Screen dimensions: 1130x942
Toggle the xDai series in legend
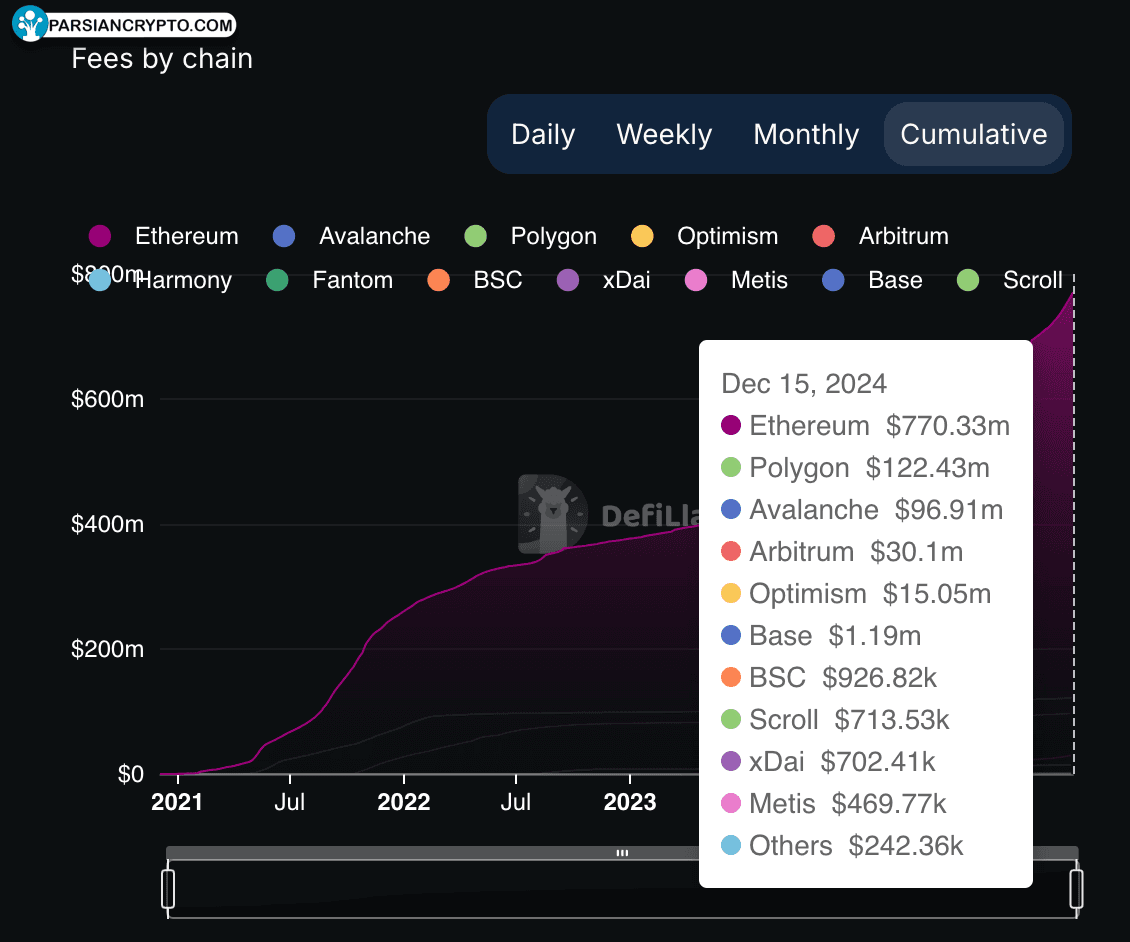point(604,280)
